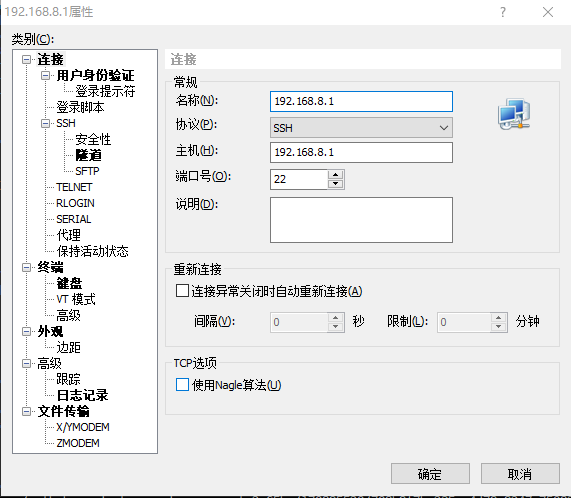Open X/YMODEM settings
This screenshot has width=571, height=498.
[83, 427]
